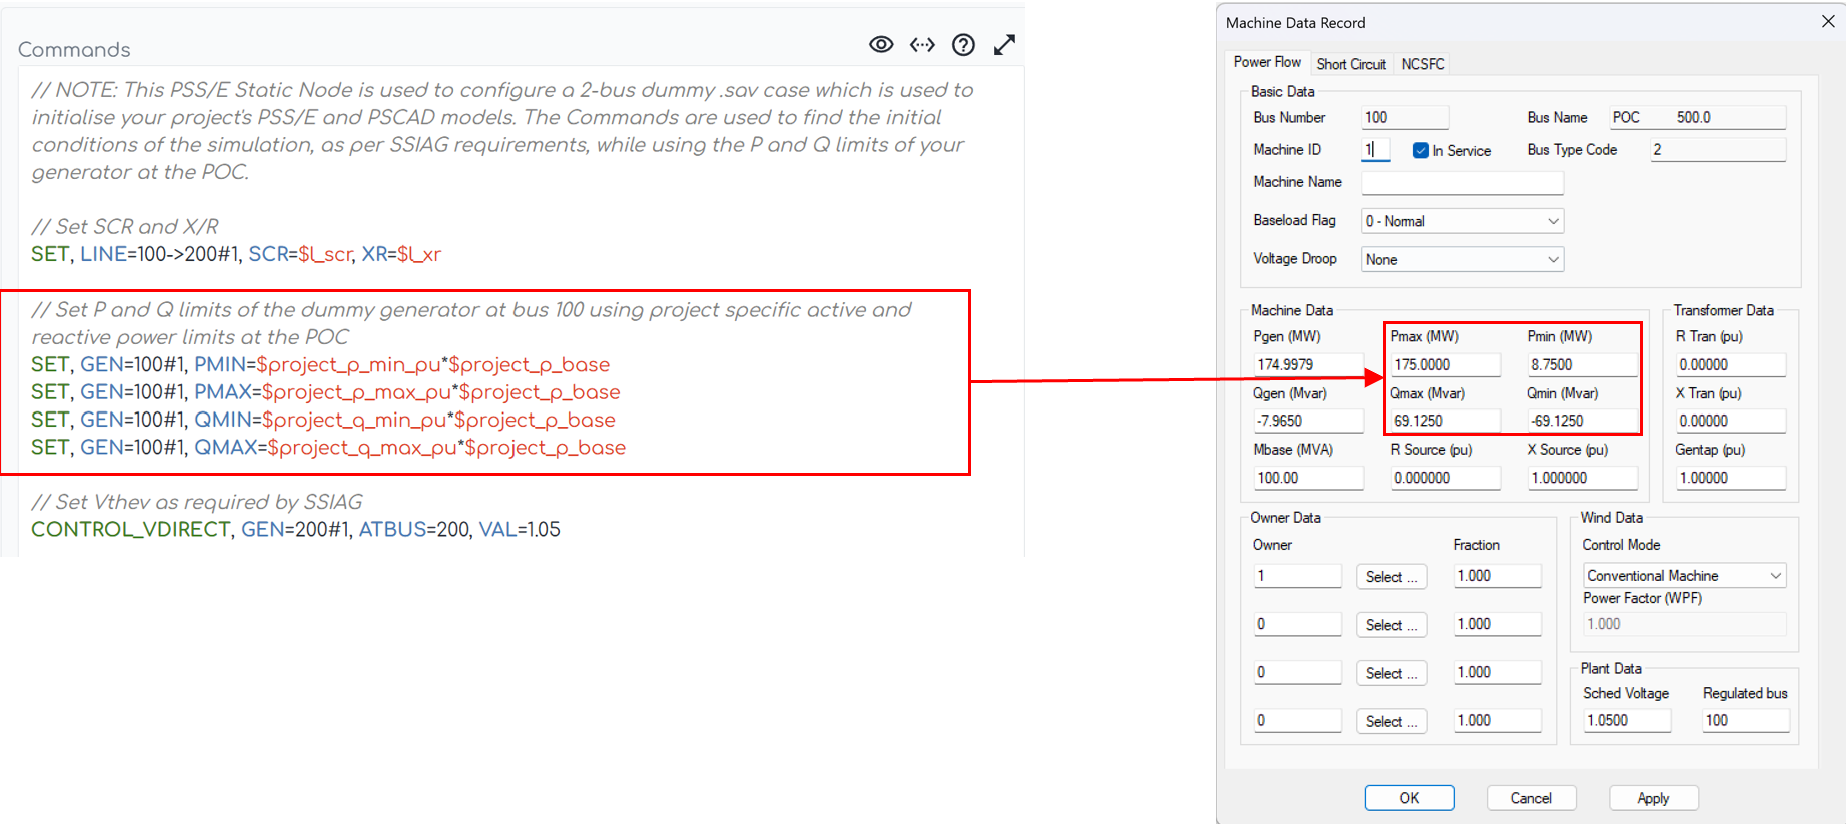The image size is (1846, 824).
Task: Click the Bus Name field
Action: coord(1697,117)
